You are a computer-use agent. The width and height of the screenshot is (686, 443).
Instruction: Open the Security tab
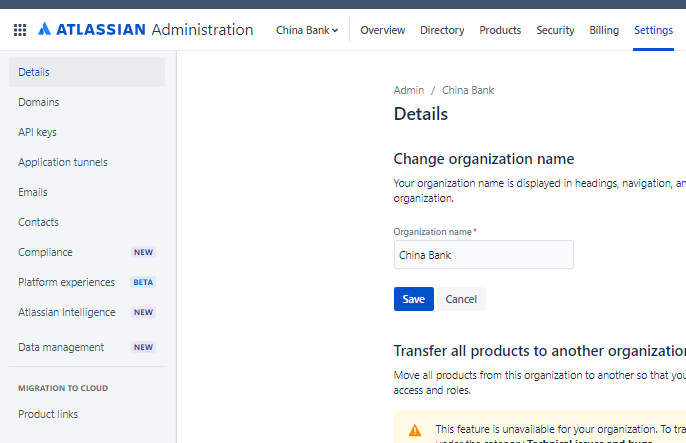pos(555,30)
